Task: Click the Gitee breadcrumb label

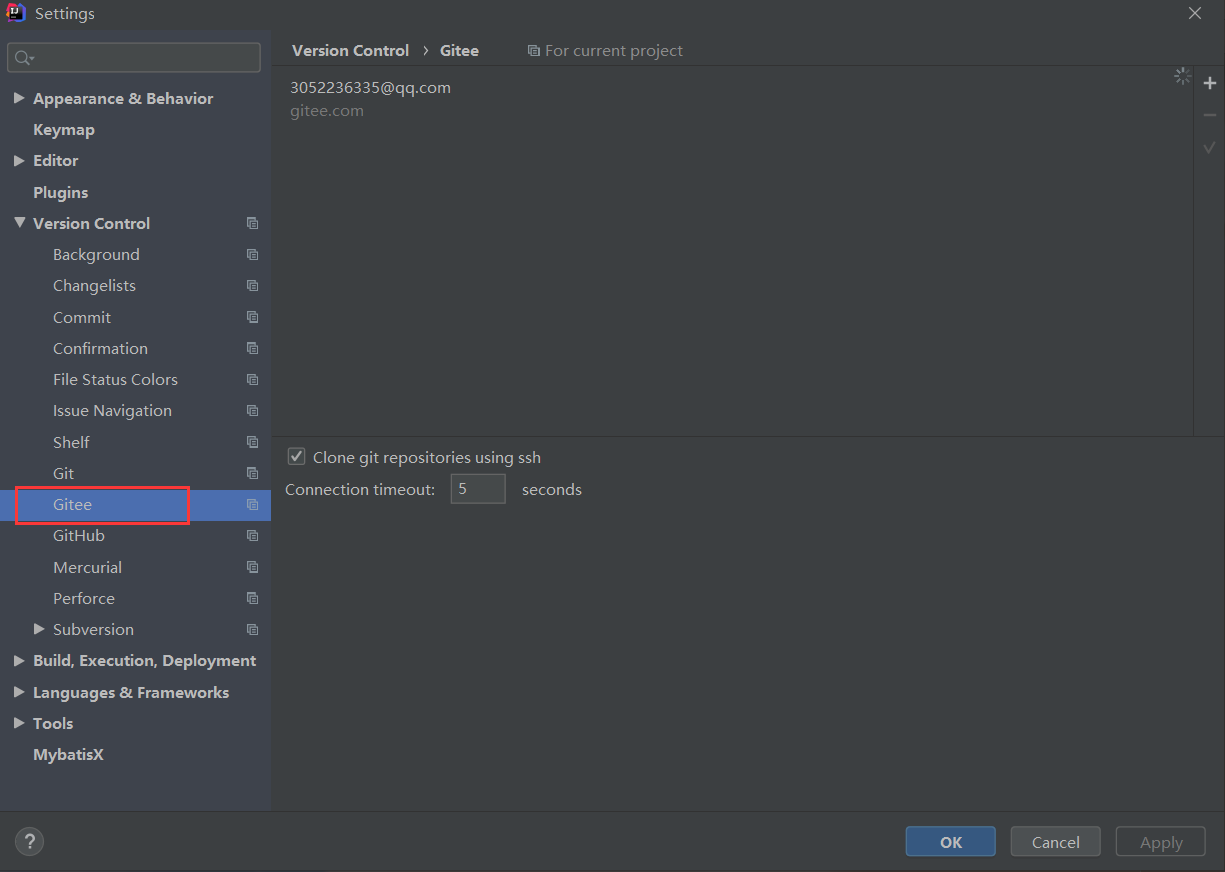Action: (x=459, y=50)
